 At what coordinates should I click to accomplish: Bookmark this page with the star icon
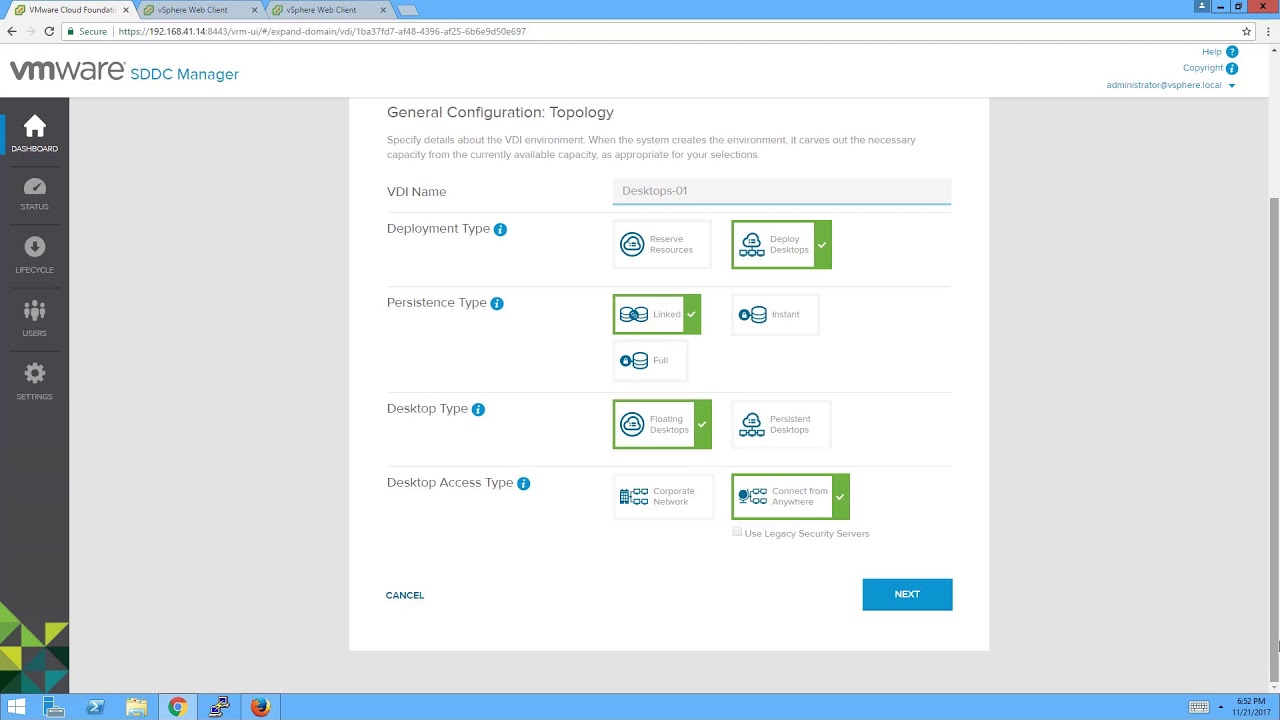[1247, 31]
